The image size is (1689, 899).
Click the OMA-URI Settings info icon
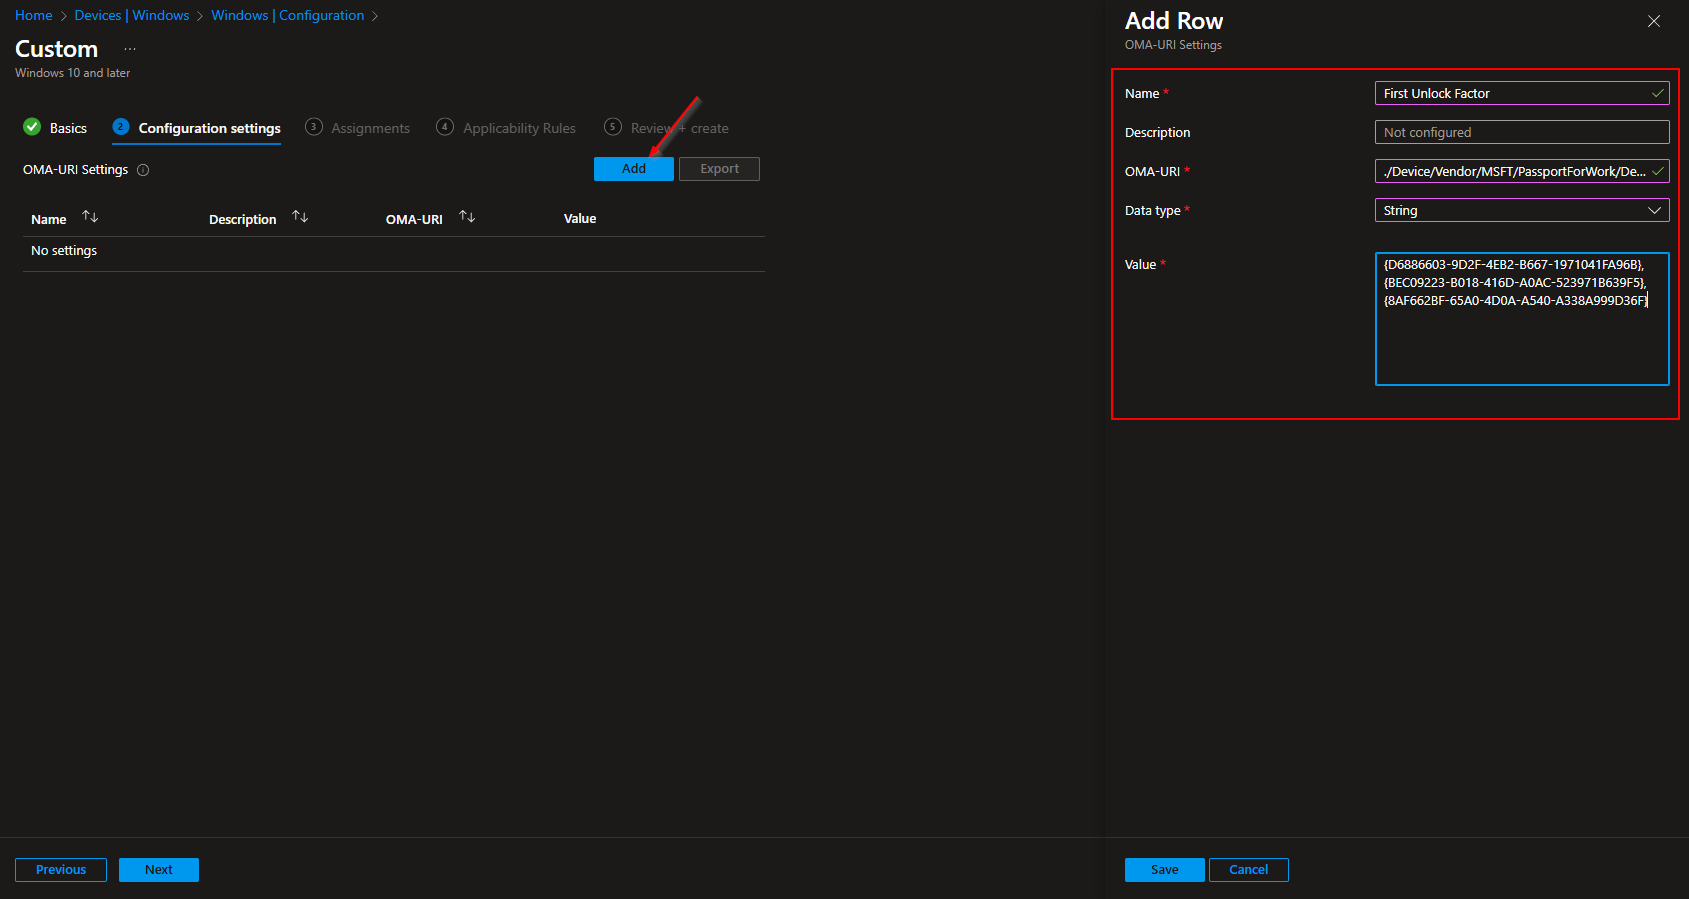click(x=143, y=170)
